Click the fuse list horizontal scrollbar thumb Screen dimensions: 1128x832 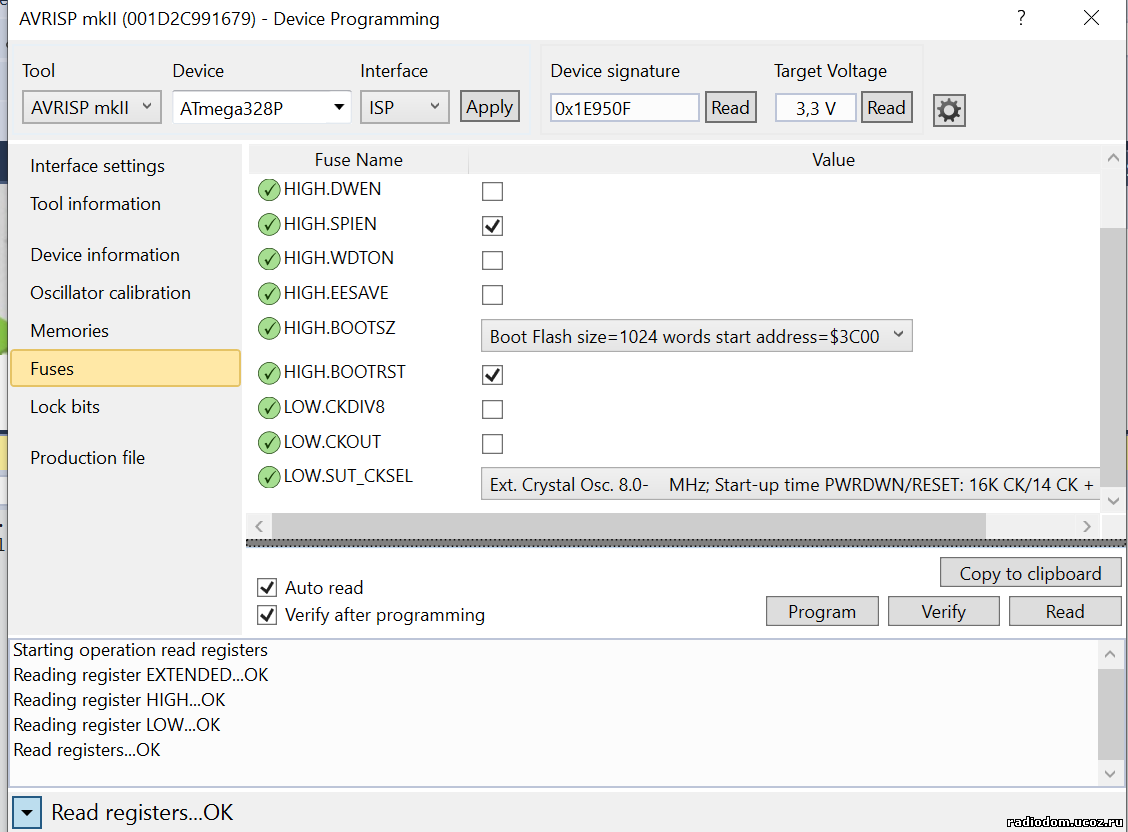[628, 526]
